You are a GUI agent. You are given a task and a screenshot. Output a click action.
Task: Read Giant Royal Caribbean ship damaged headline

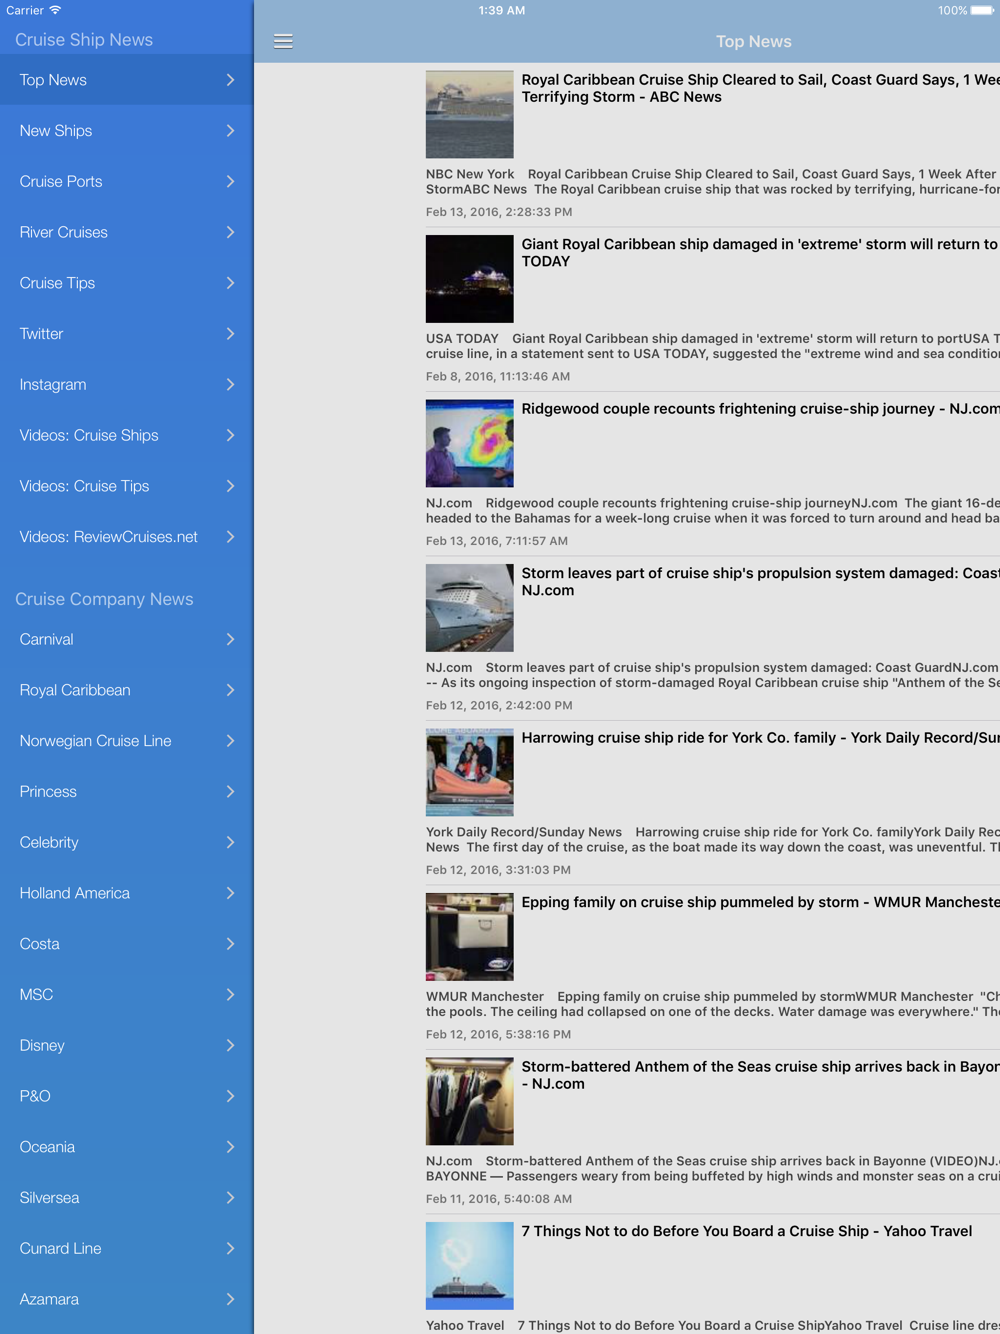pos(760,253)
